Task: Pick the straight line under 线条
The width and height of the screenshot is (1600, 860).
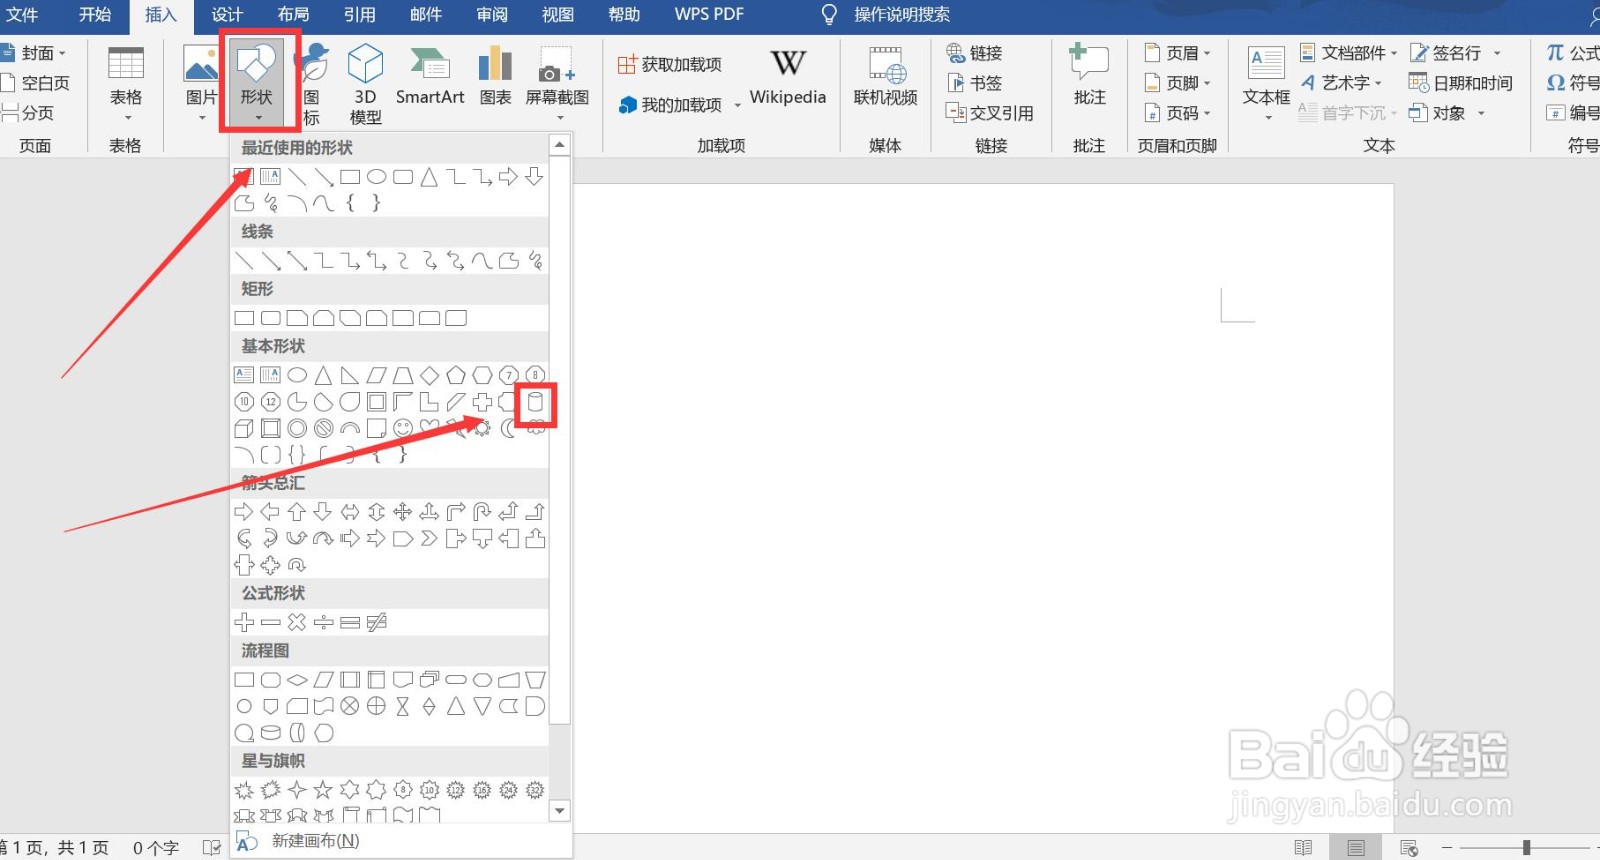Action: click(x=244, y=261)
